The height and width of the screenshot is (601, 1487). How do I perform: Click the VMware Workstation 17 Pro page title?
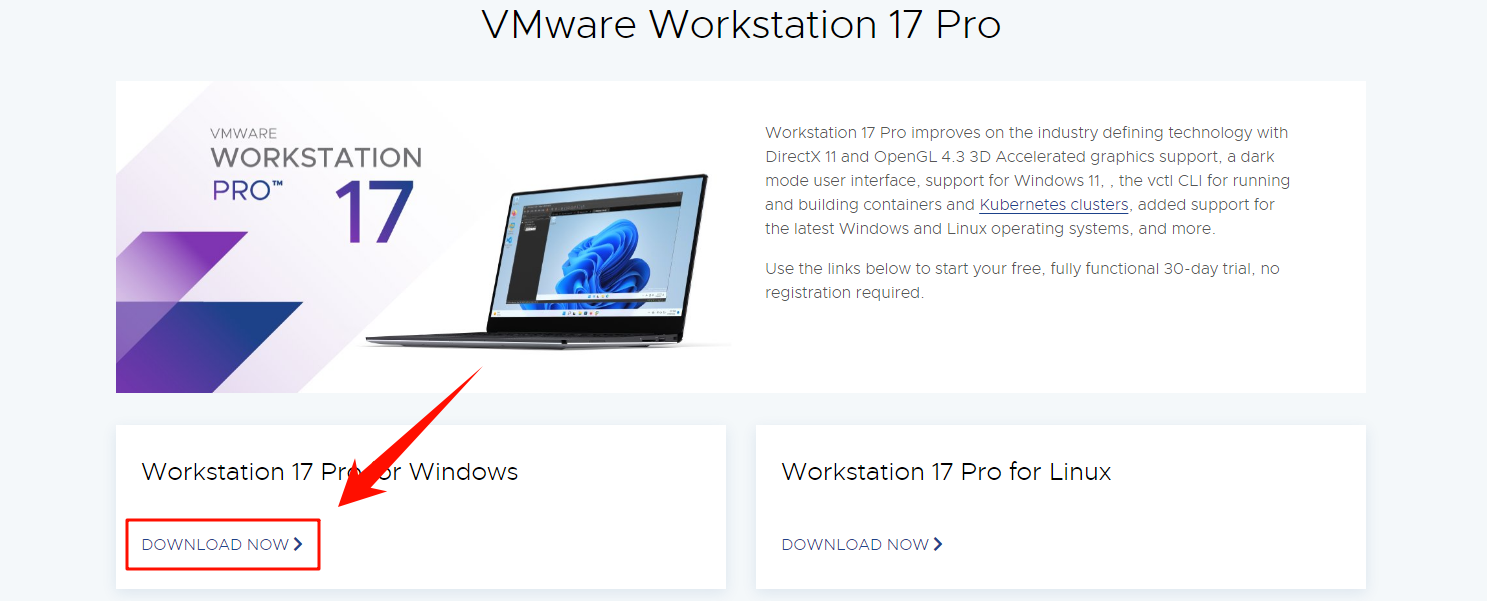pos(741,25)
